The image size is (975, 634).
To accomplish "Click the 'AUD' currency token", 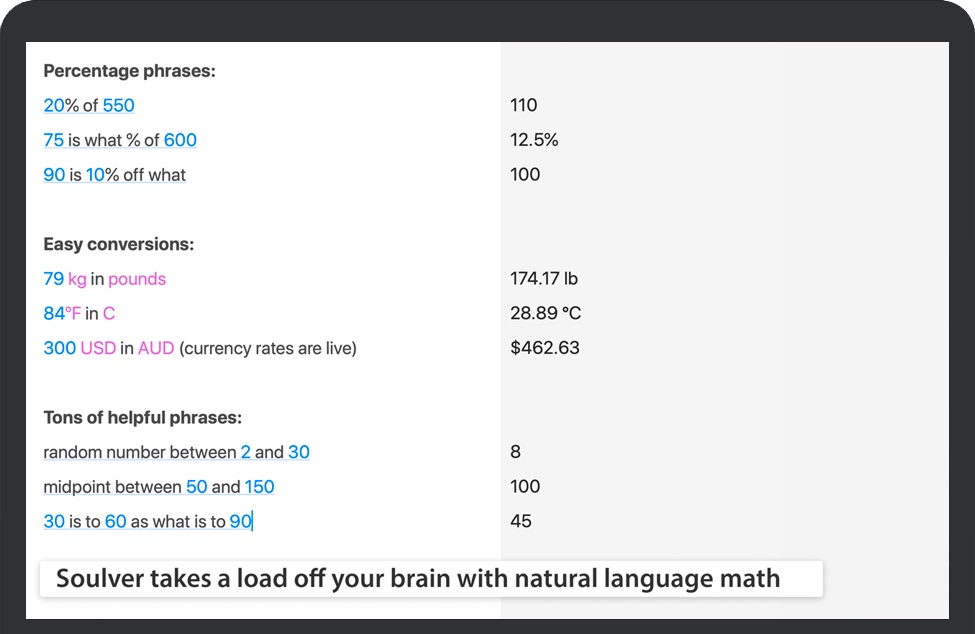I will coord(156,348).
